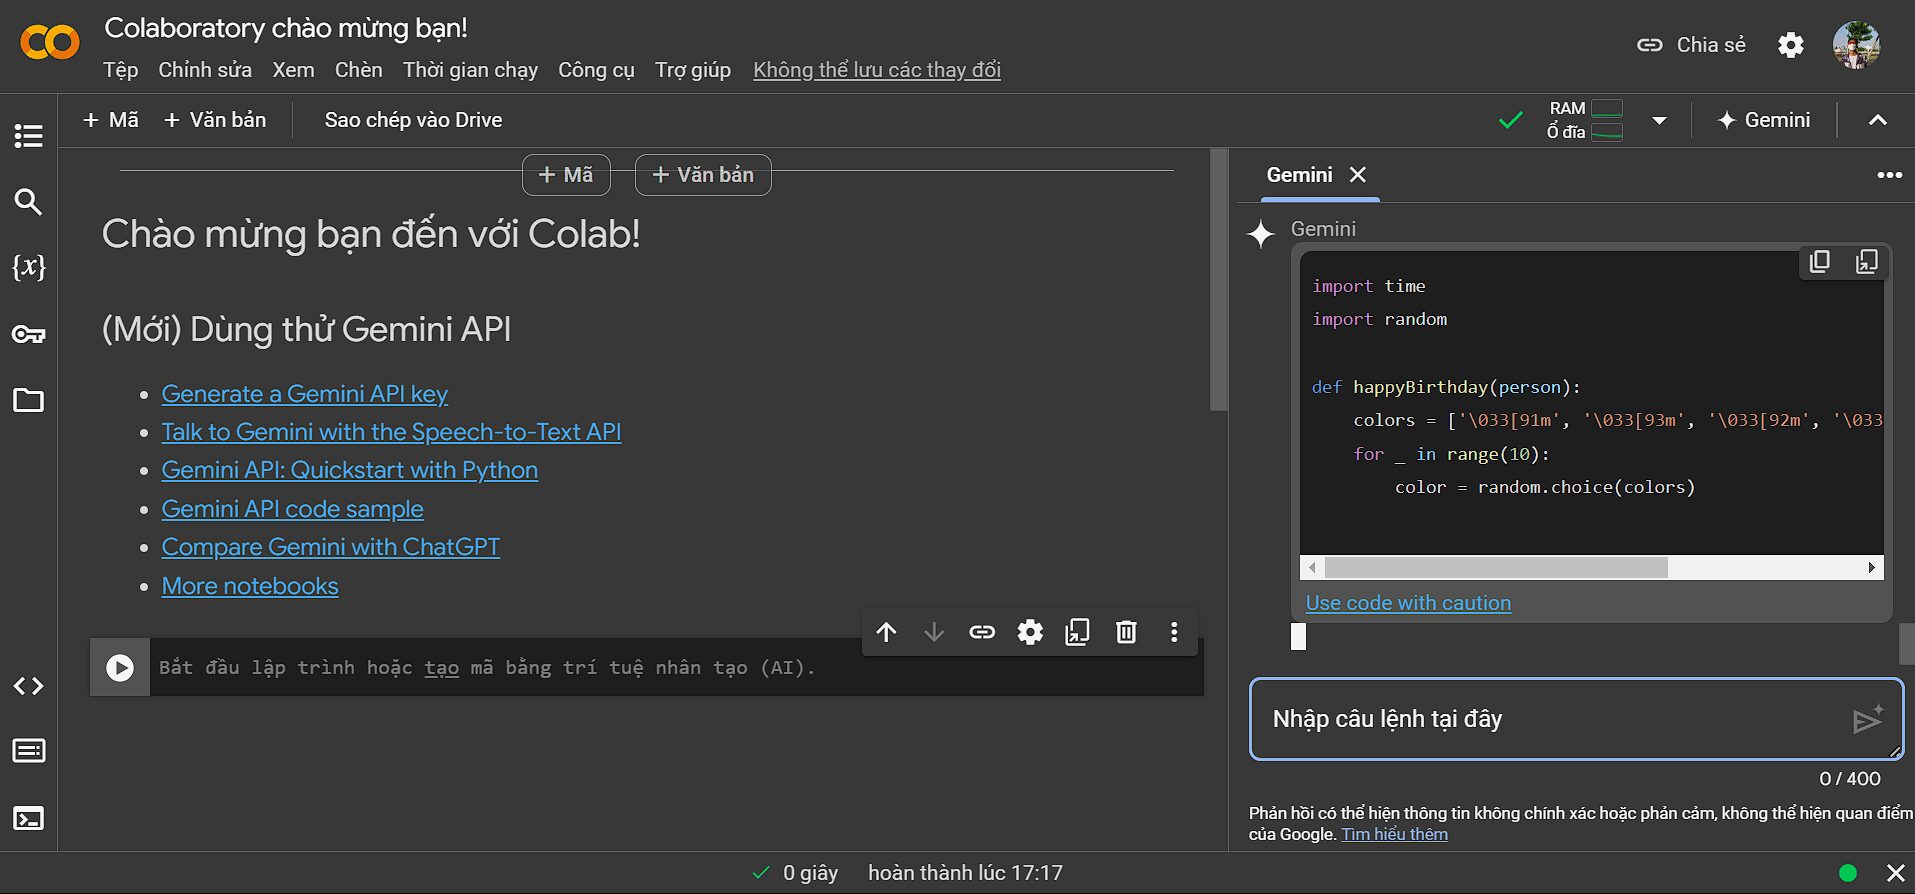
Task: Open the variables {x} panel
Action: tap(28, 267)
